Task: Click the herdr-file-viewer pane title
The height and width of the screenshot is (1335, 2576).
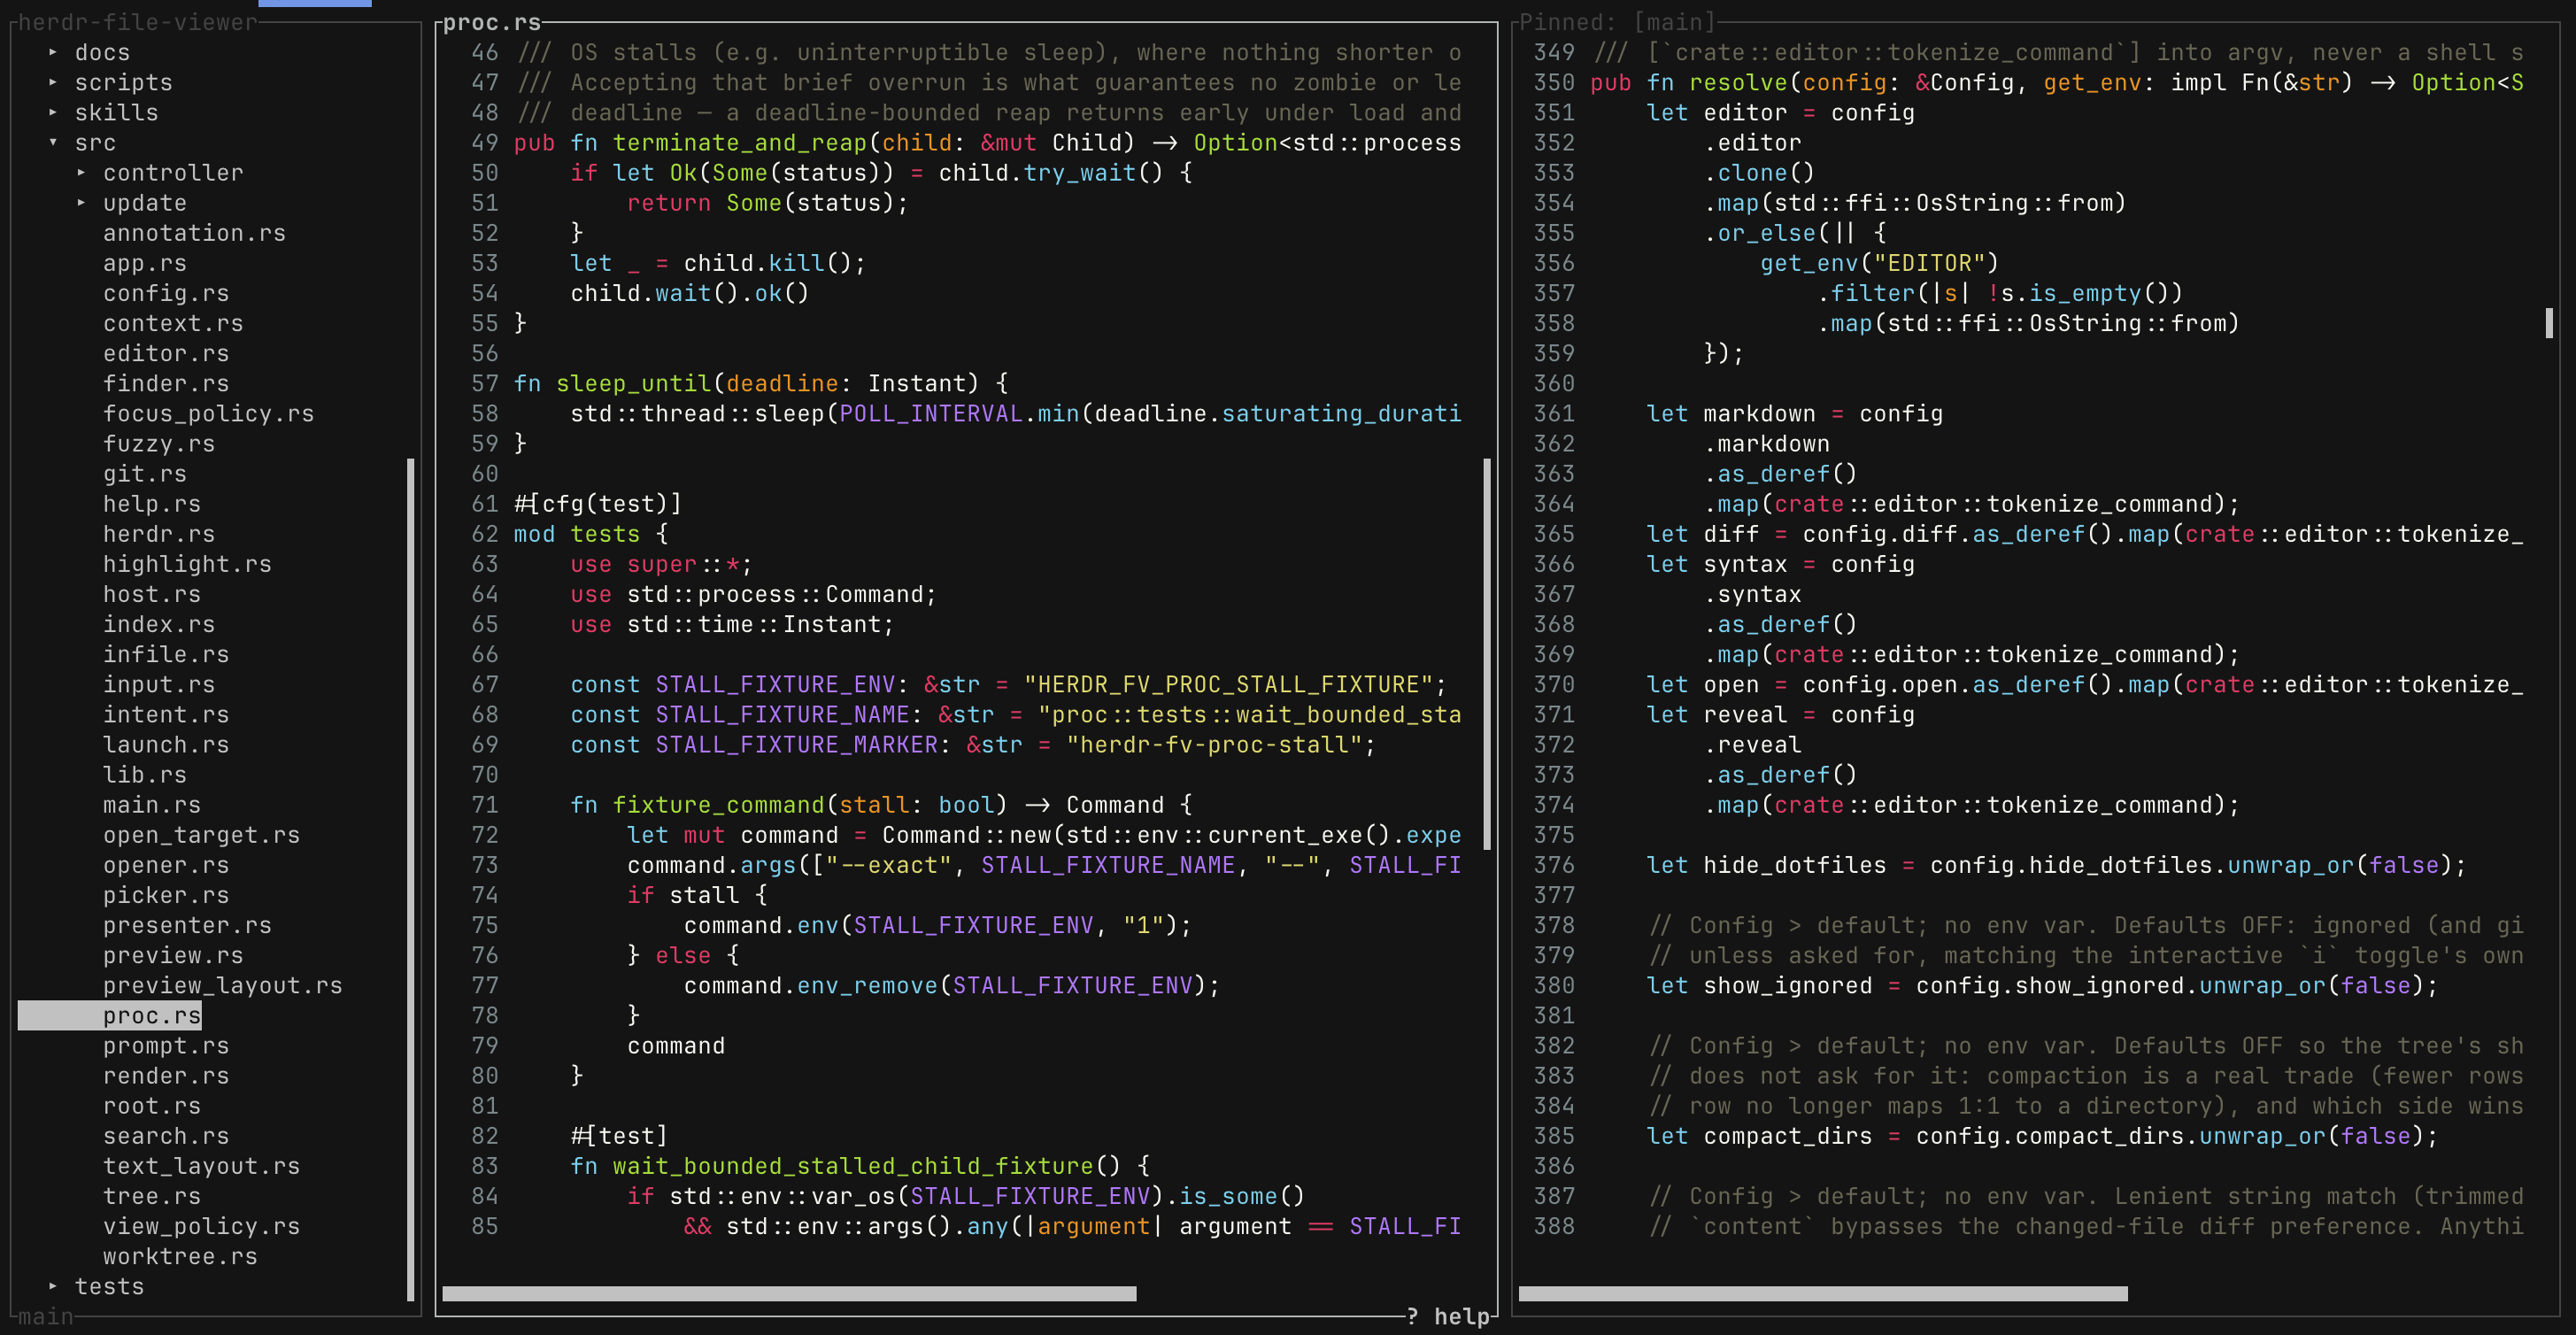Action: [x=138, y=22]
